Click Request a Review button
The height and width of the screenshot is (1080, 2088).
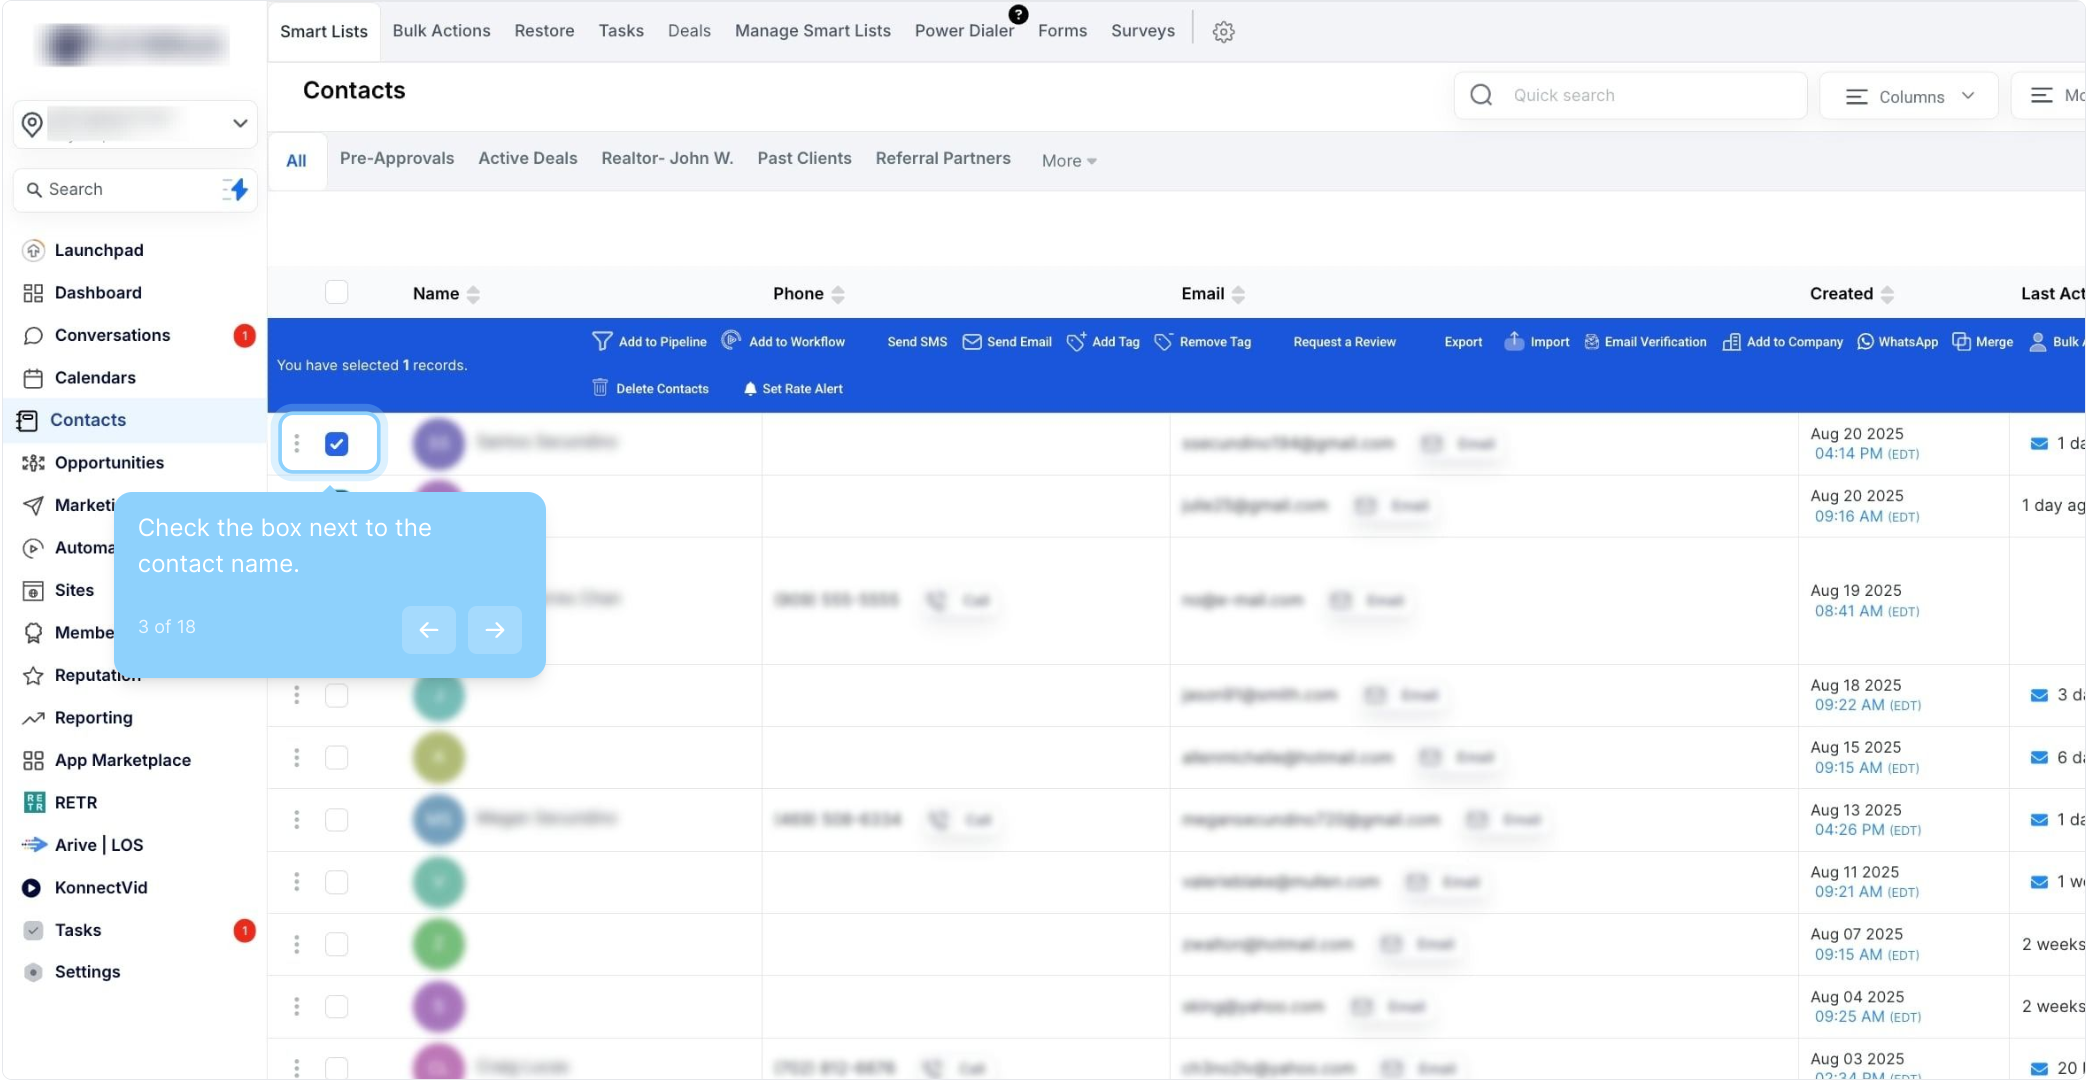(1344, 342)
